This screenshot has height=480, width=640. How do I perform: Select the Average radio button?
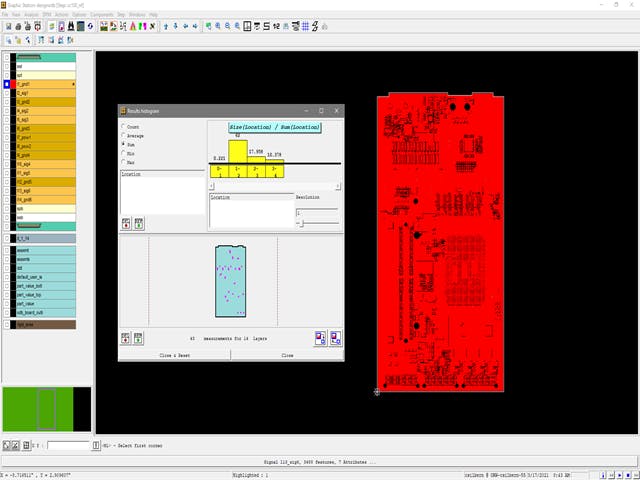[x=124, y=136]
